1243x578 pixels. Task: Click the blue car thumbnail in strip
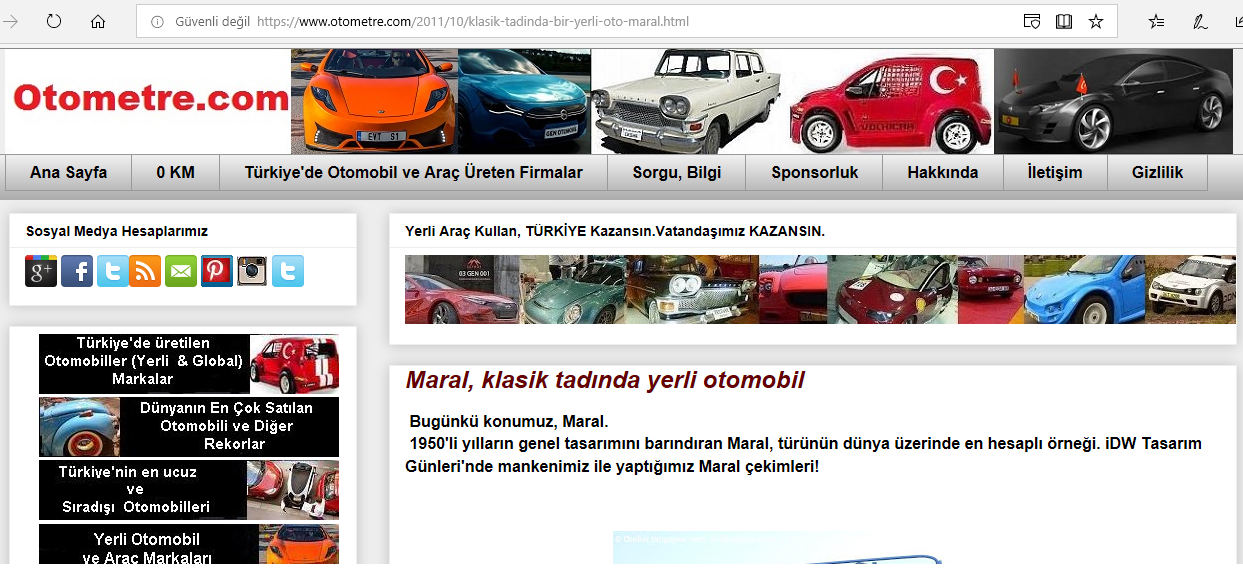tap(1084, 290)
